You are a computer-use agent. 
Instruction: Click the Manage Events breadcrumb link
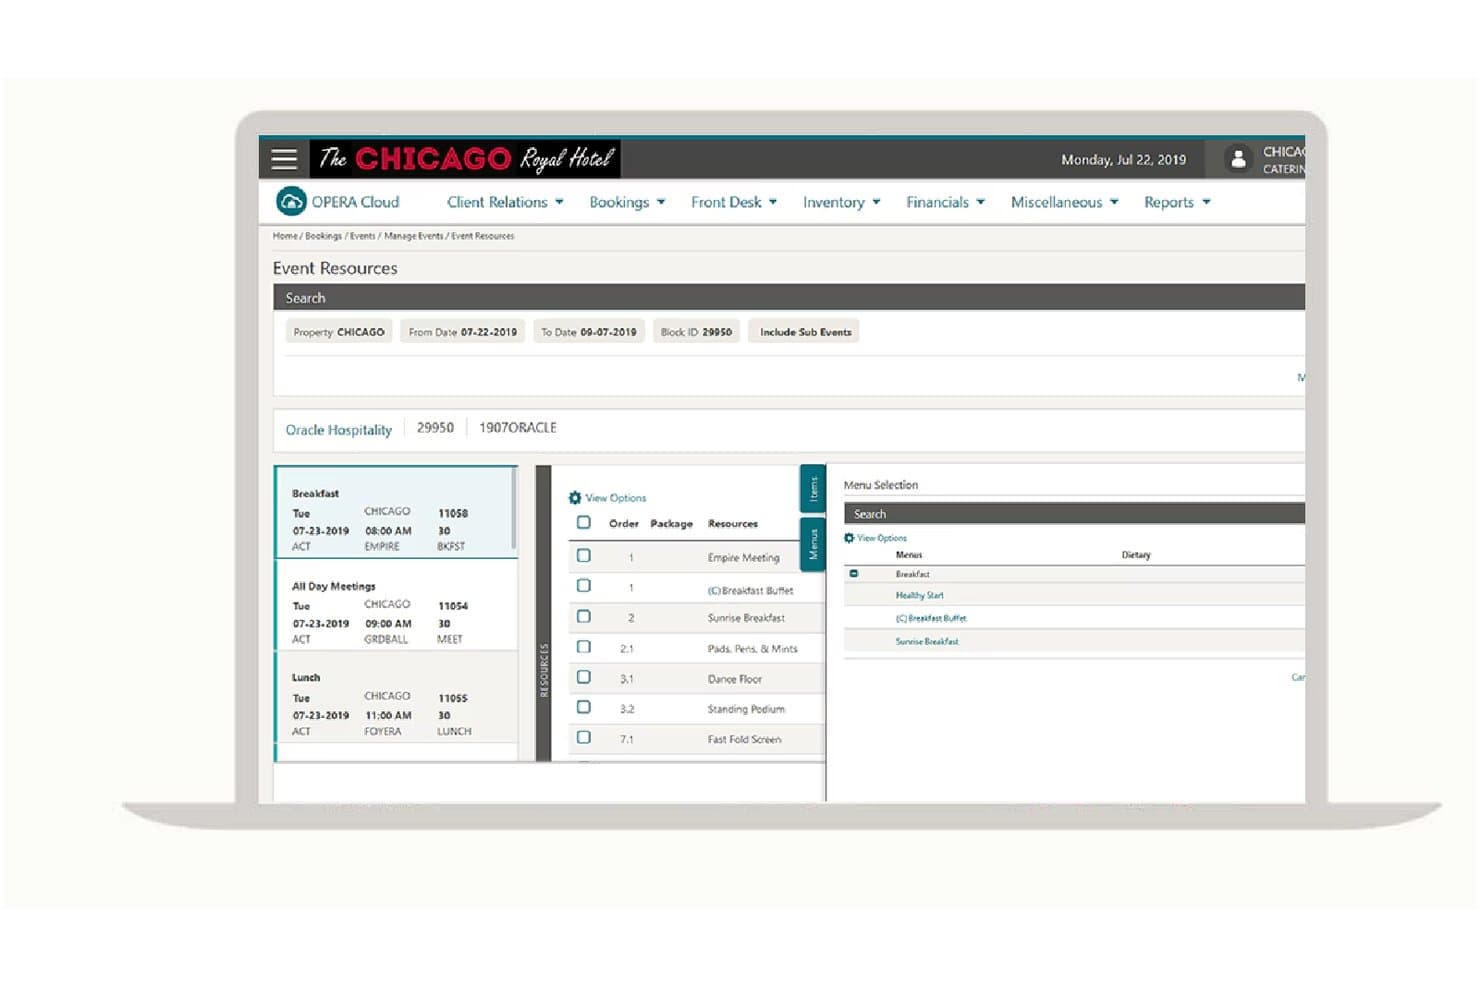pos(413,236)
